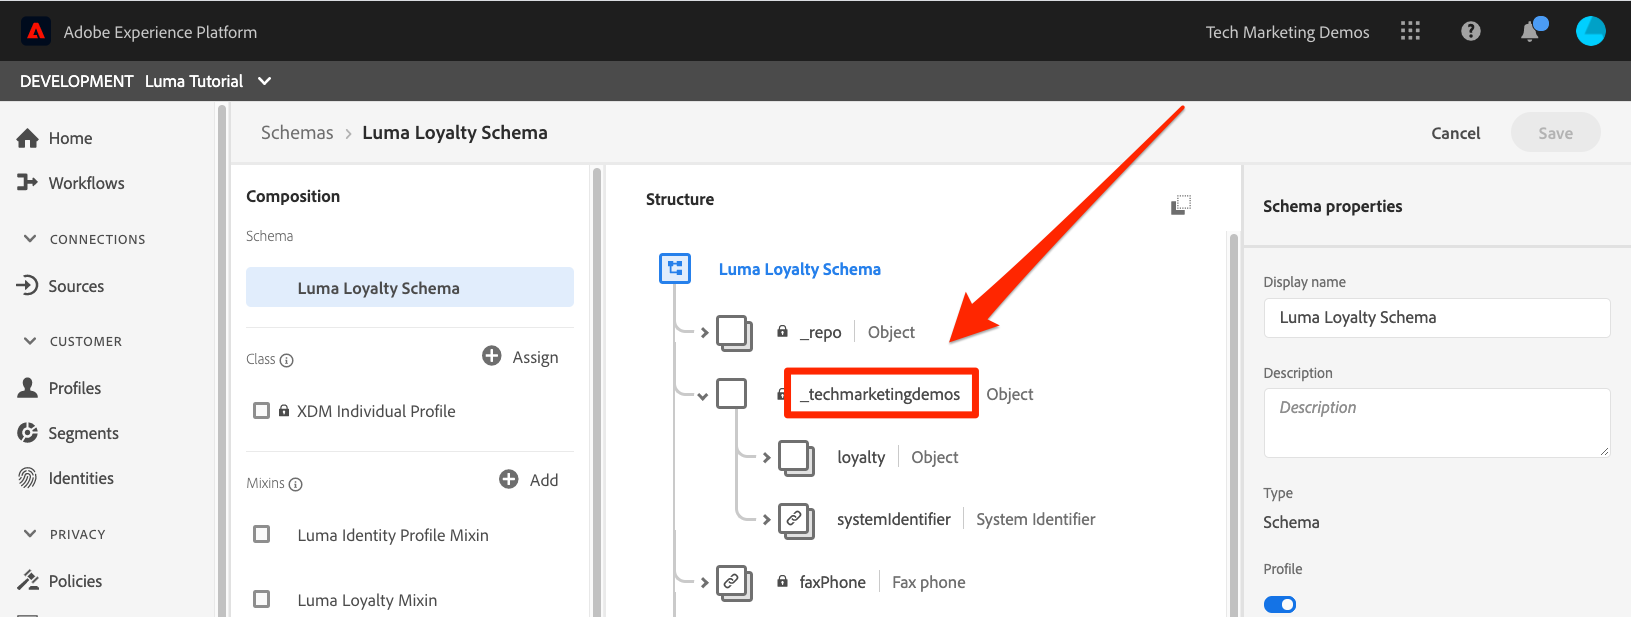Check the XDM Individual Profile checkbox
The height and width of the screenshot is (617, 1631).
click(x=262, y=411)
